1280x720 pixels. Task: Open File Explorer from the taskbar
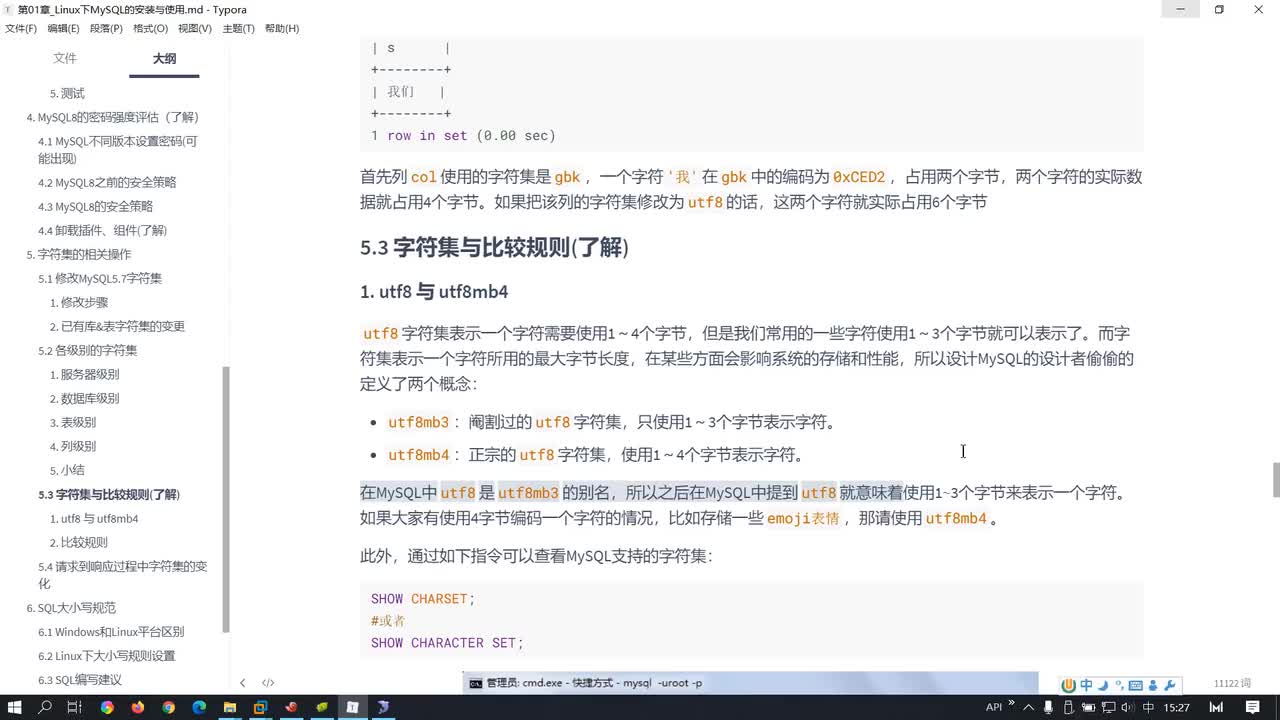coord(229,707)
